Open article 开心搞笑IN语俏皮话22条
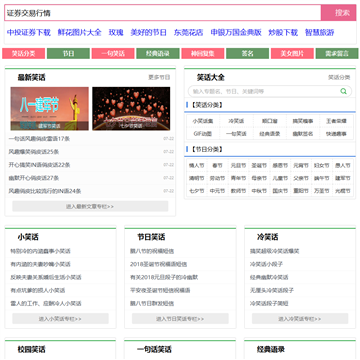The width and height of the screenshot is (360, 360). pyautogui.click(x=39, y=165)
